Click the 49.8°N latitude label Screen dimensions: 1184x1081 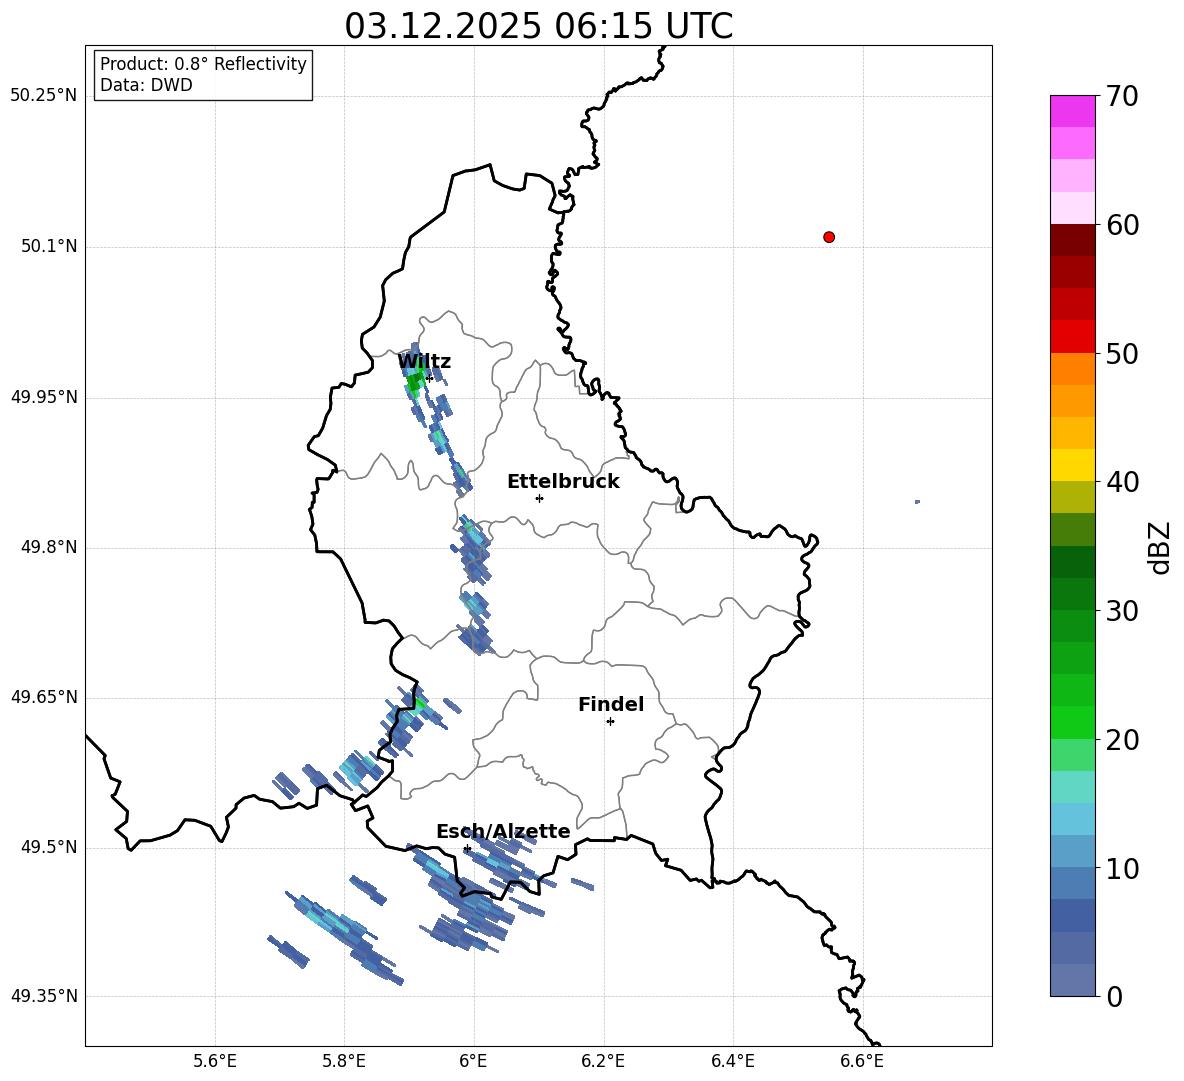point(48,547)
